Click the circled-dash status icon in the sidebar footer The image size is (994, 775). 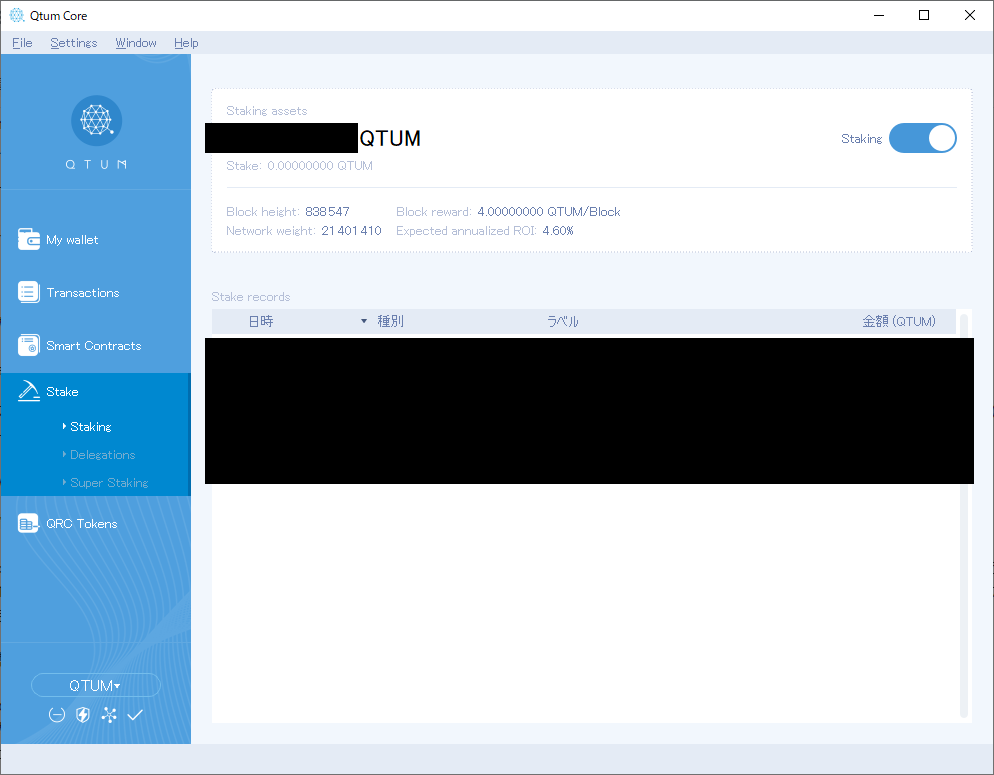[x=57, y=715]
